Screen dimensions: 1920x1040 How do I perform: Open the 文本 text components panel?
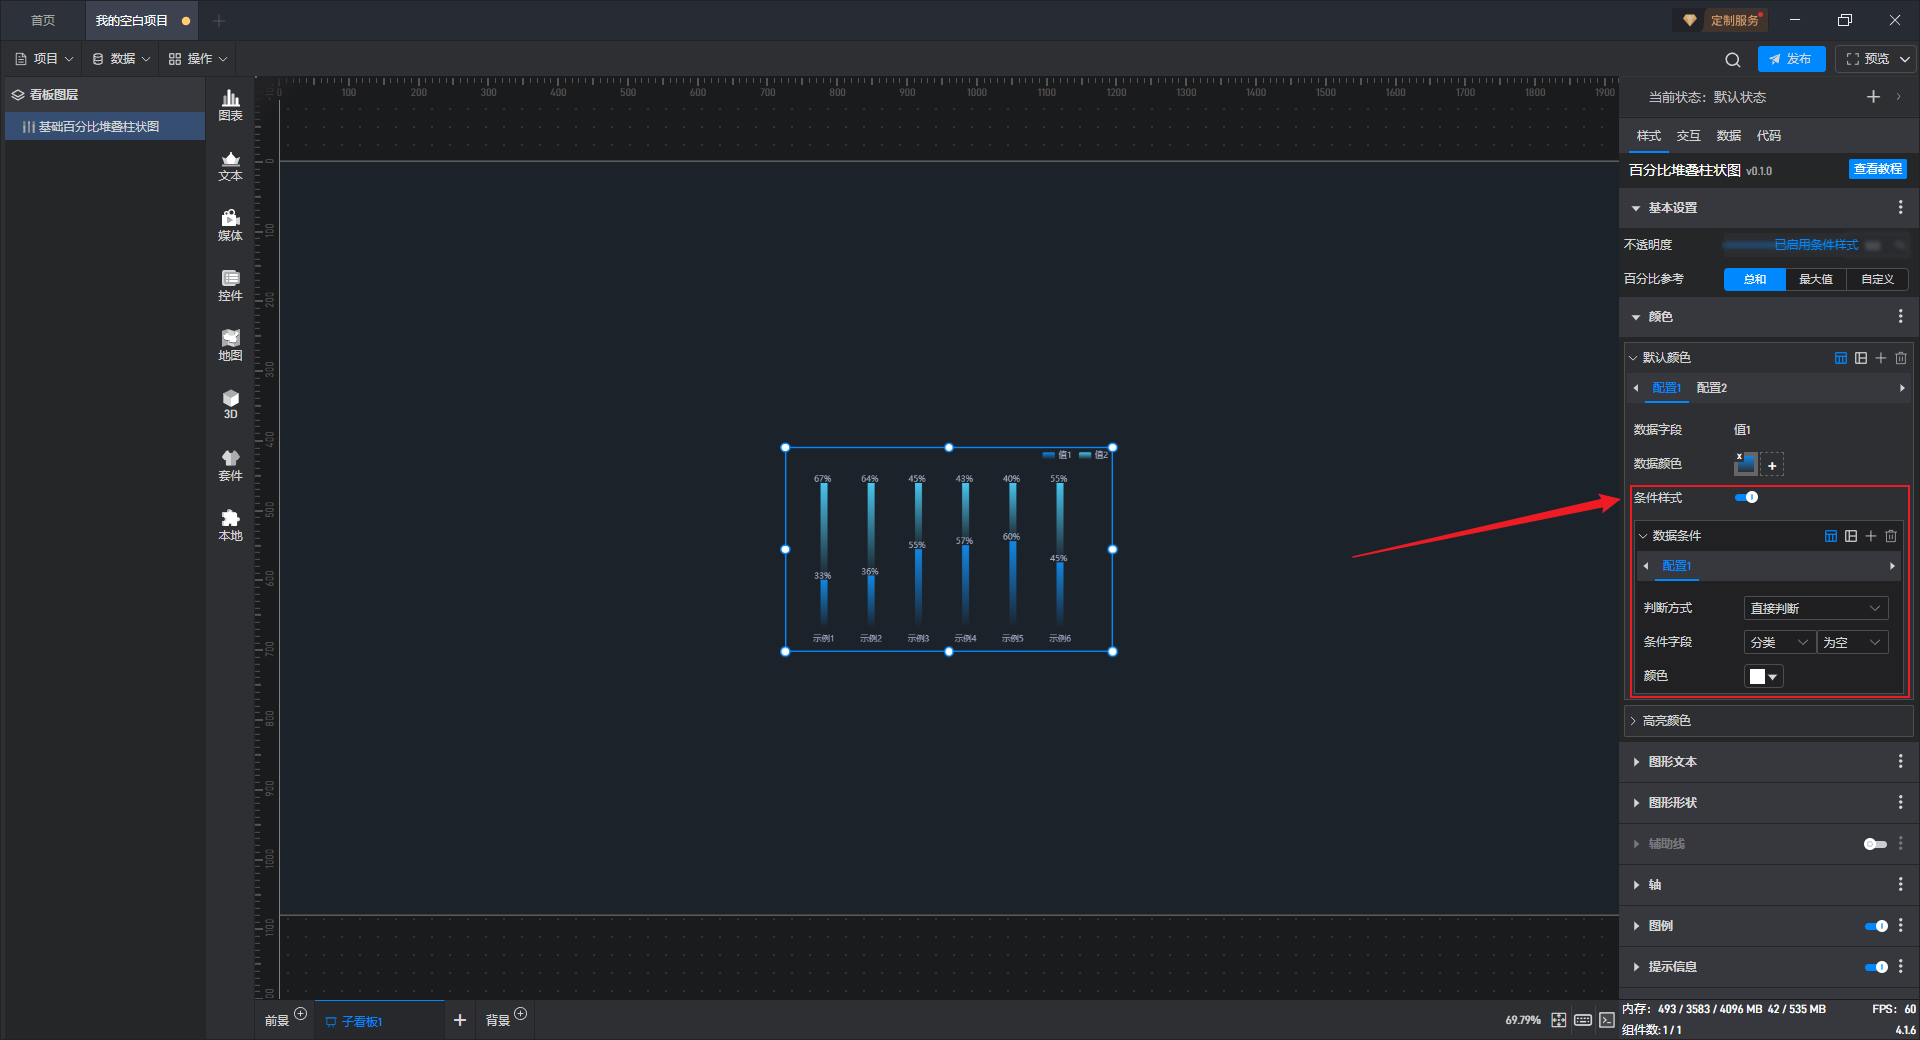(230, 166)
